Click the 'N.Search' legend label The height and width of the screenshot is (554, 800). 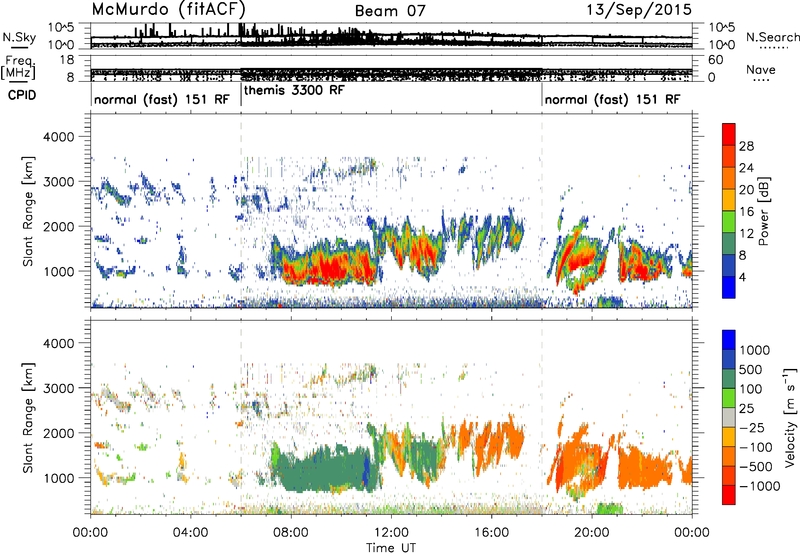772,37
